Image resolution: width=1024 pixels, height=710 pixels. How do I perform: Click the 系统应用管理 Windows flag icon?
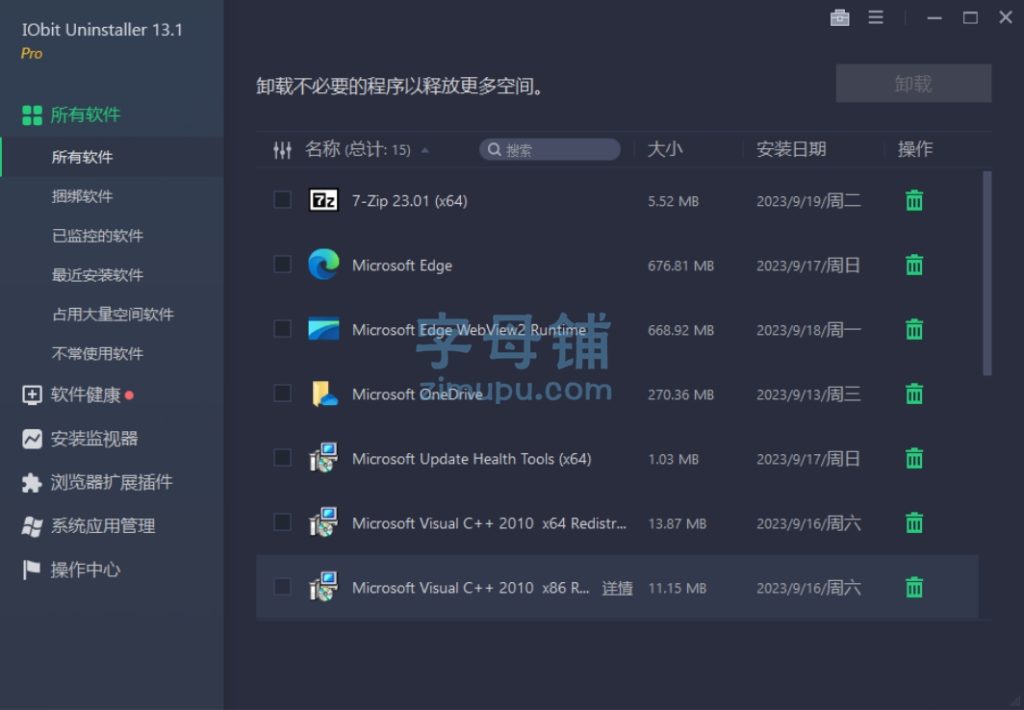tap(32, 526)
